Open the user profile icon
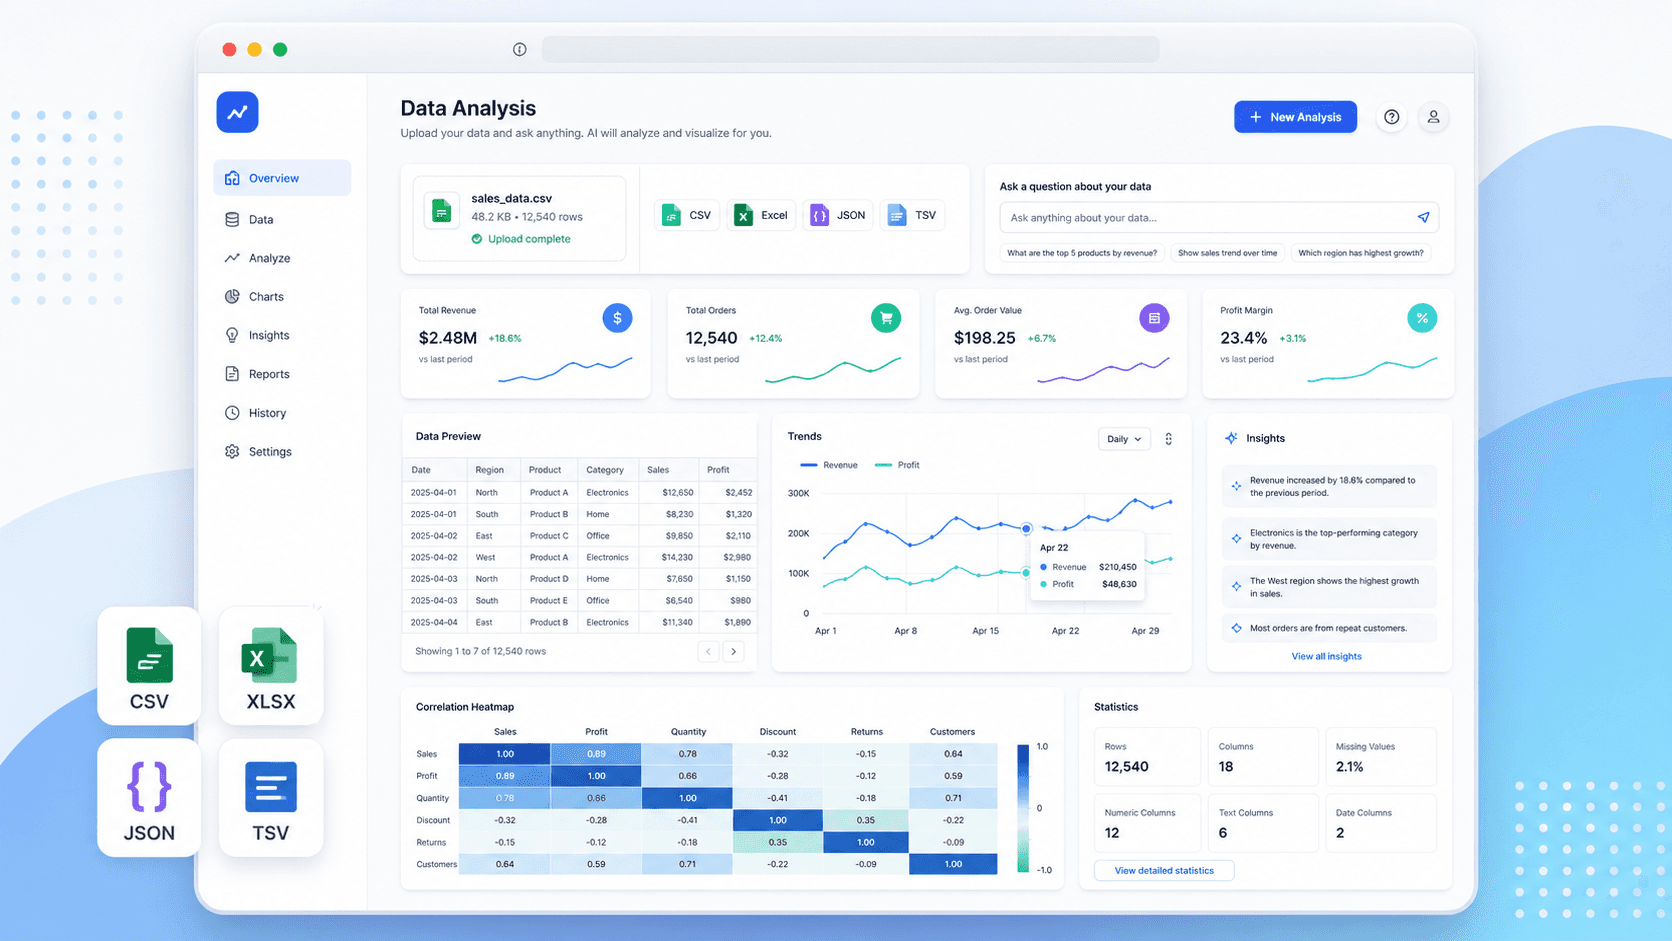This screenshot has height=941, width=1672. 1433,117
